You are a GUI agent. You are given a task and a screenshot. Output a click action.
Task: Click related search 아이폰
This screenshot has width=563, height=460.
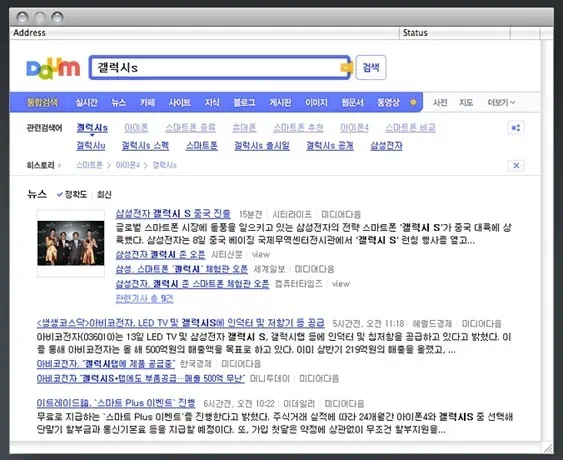[x=136, y=128]
